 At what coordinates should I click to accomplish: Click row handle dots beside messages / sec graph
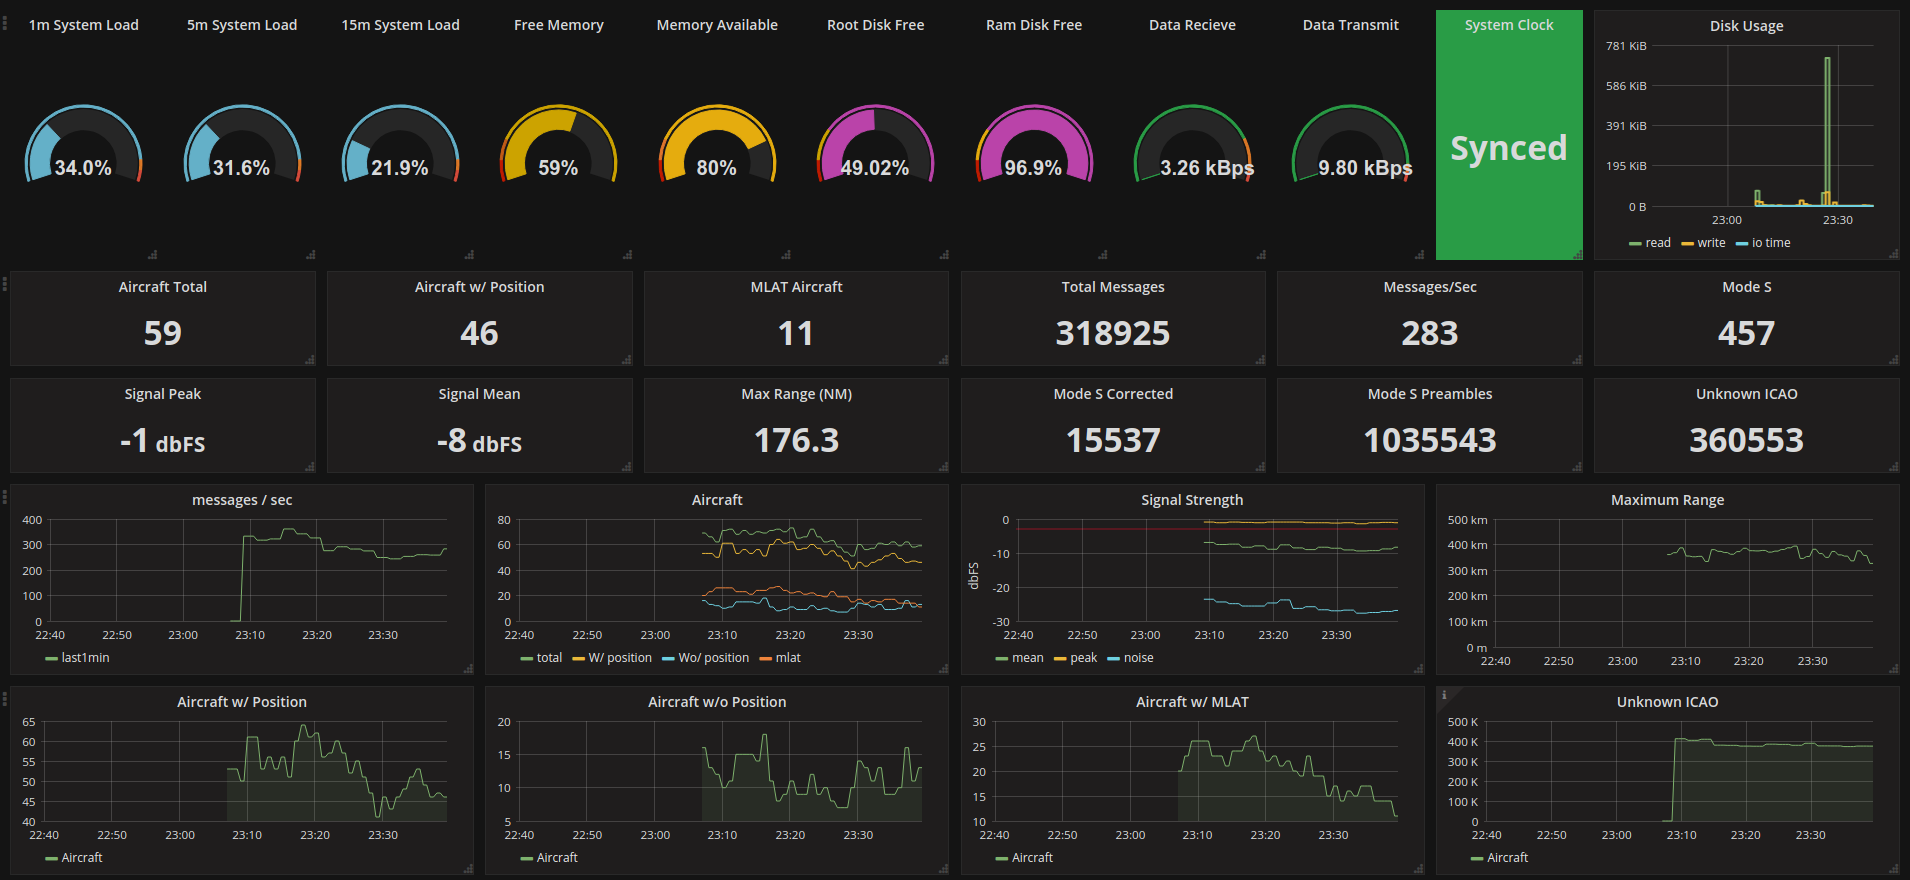click(5, 497)
